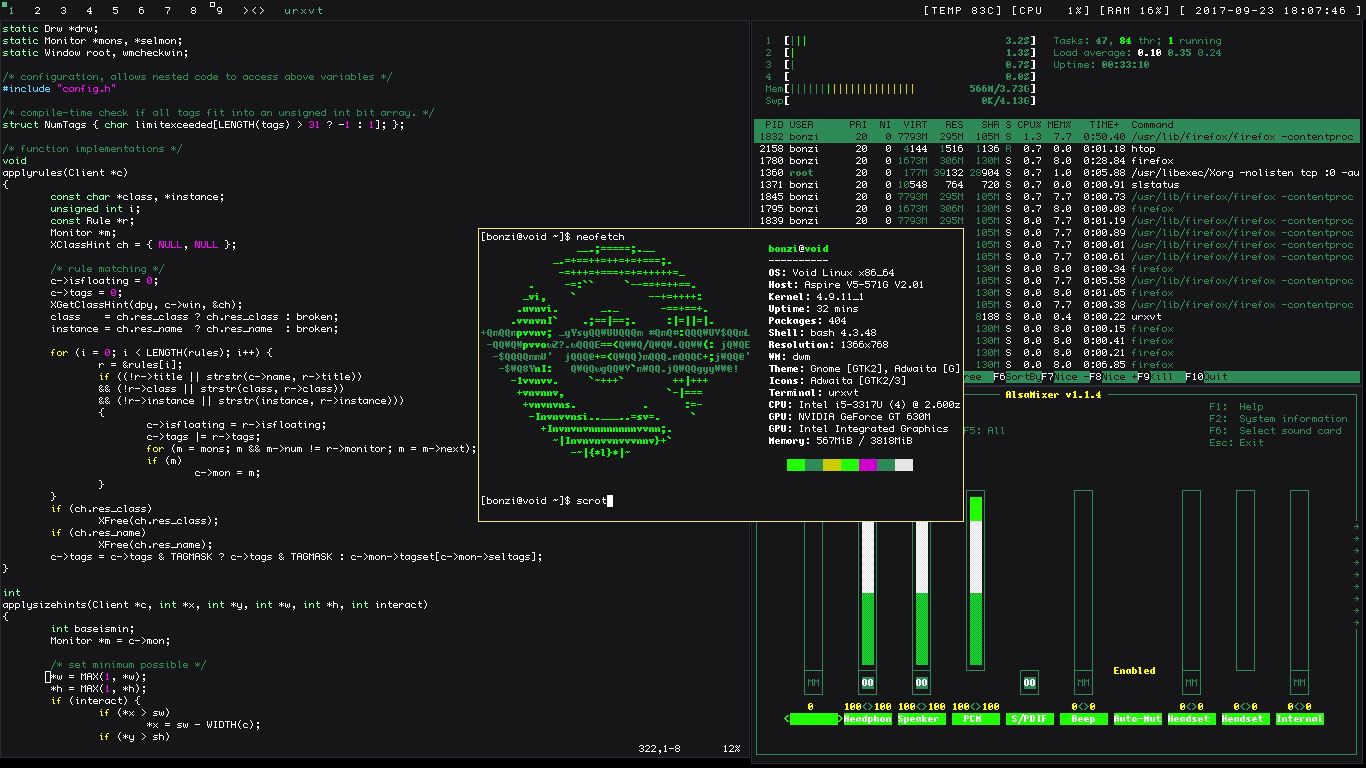Image resolution: width=1366 pixels, height=768 pixels.
Task: Click Esc: Exit in AlsaMixer
Action: [1236, 443]
